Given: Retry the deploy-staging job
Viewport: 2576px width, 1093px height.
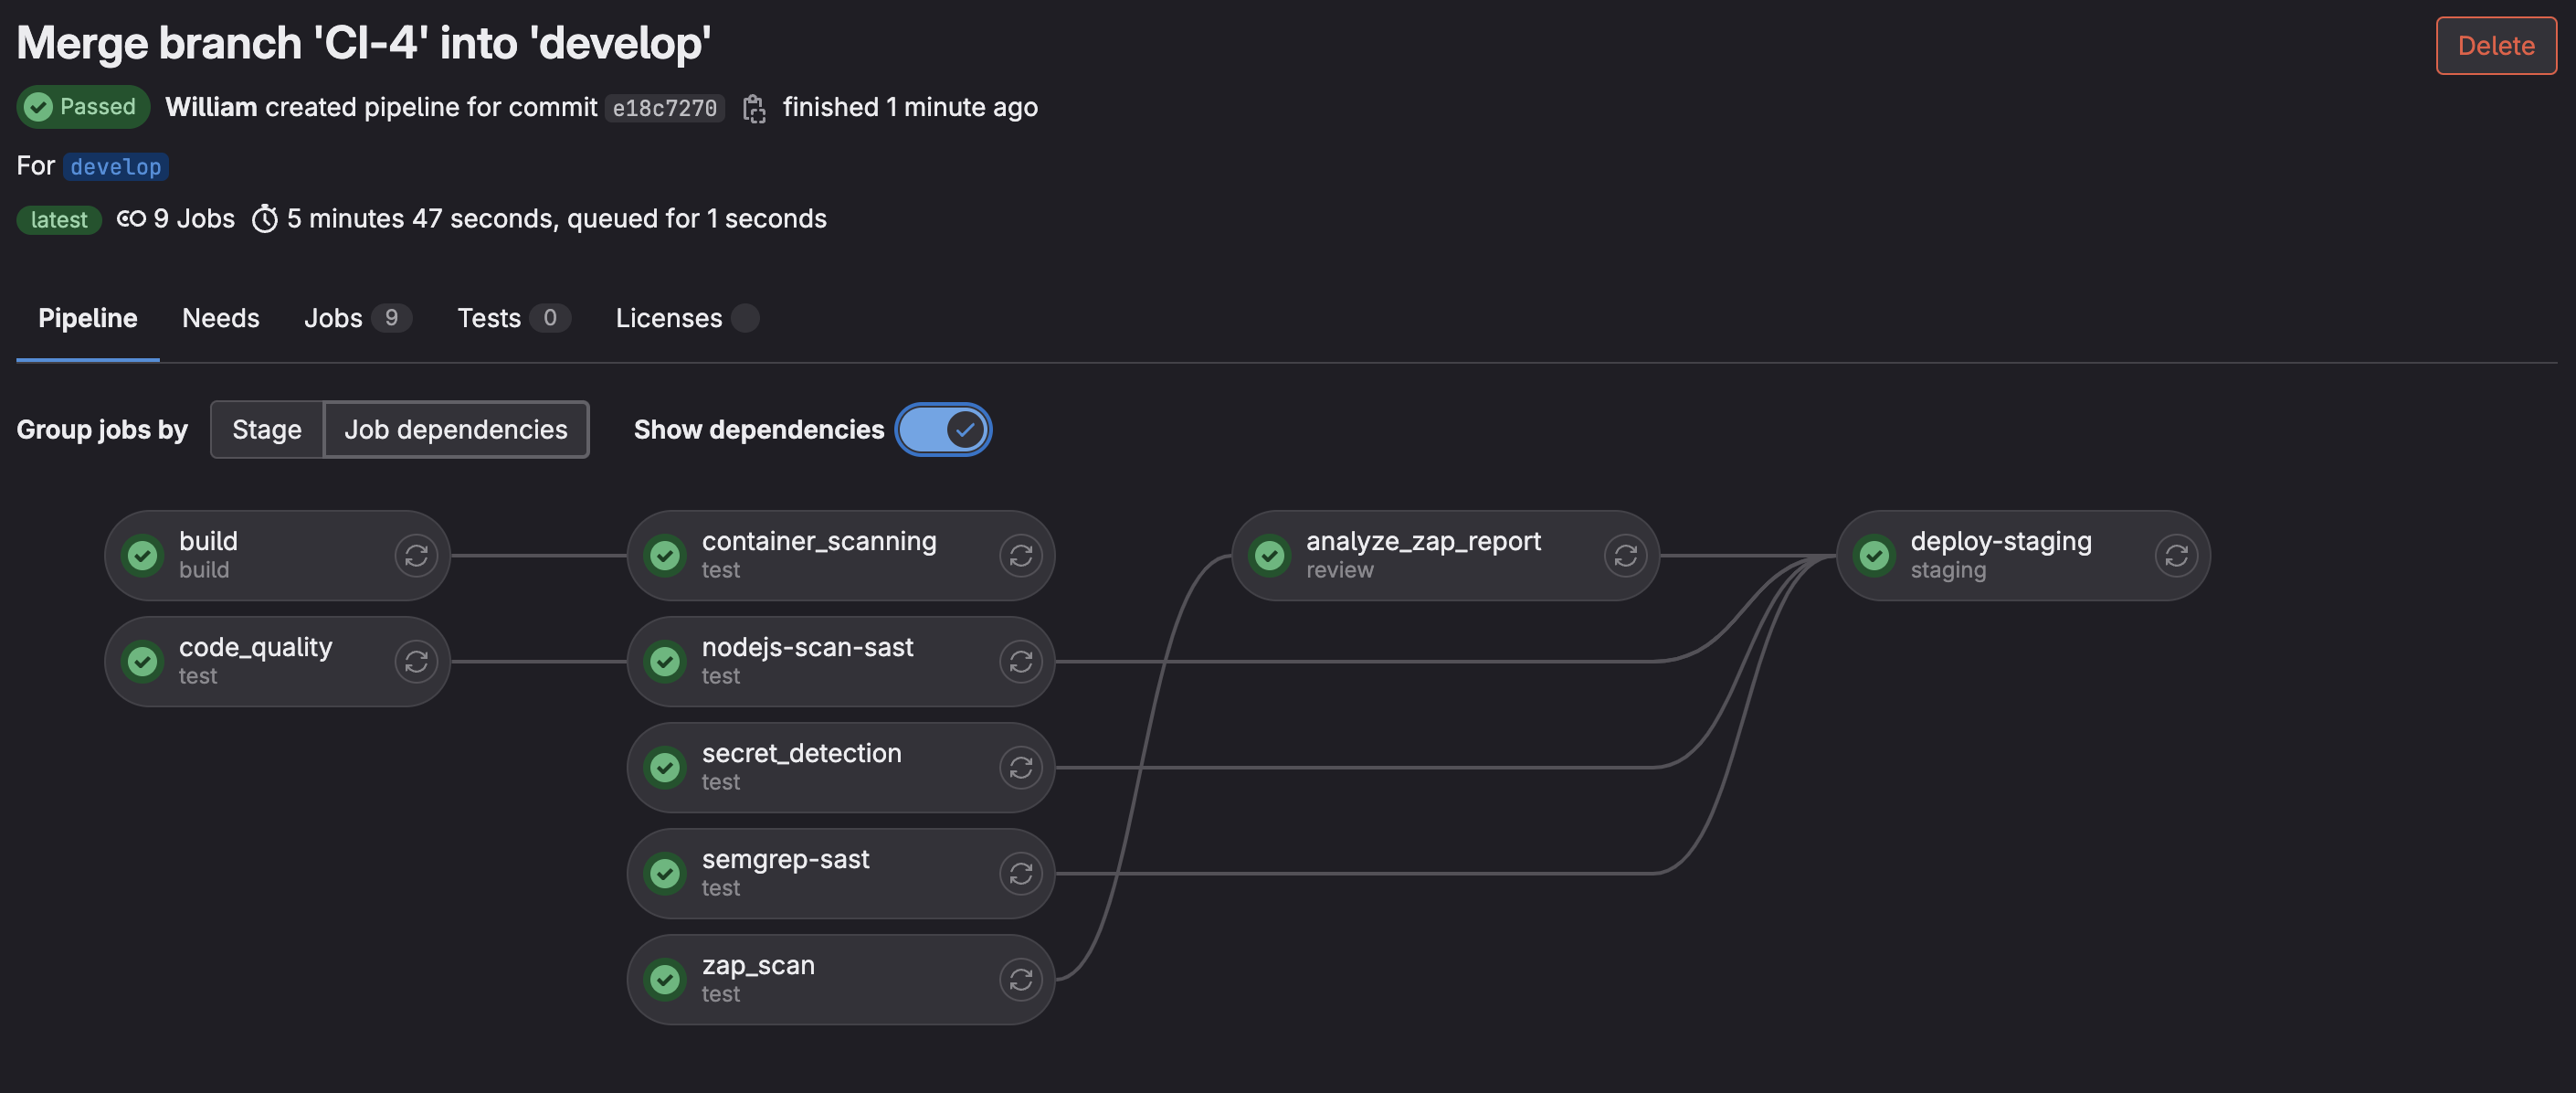Looking at the screenshot, I should [x=2176, y=555].
